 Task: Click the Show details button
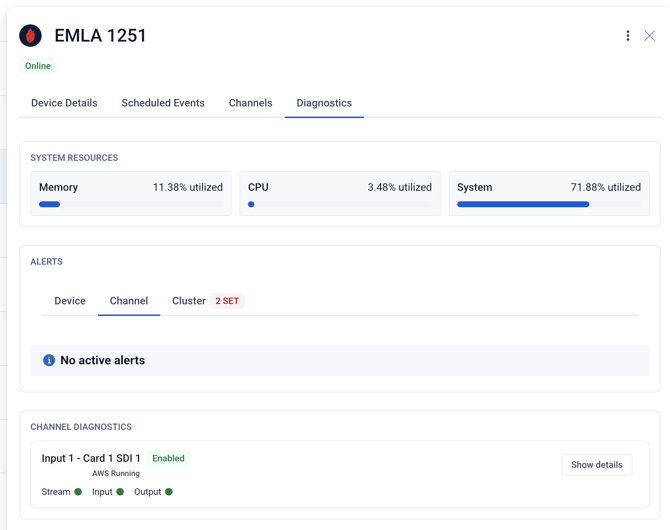[597, 465]
